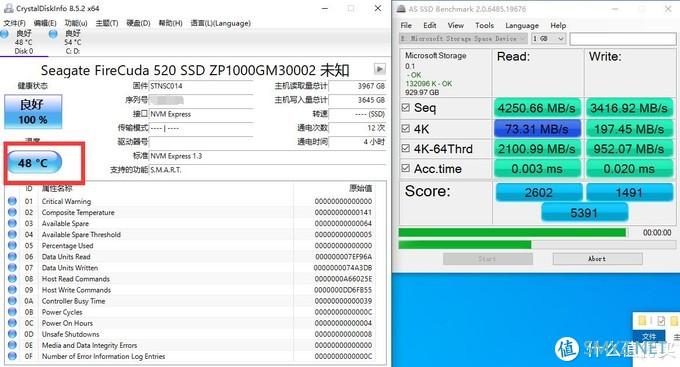The image size is (680, 367).
Task: Click the status dot for Data Units Written
Action: pyautogui.click(x=12, y=267)
